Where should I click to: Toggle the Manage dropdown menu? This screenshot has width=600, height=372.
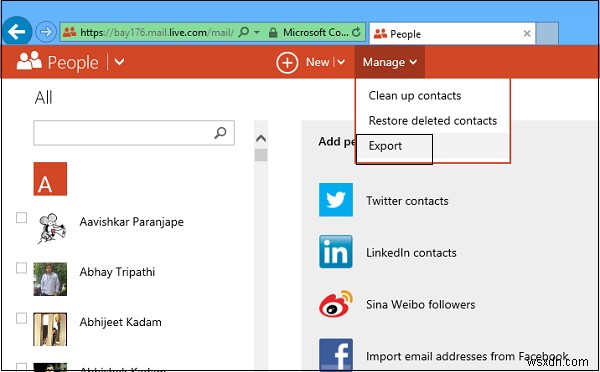[x=390, y=62]
